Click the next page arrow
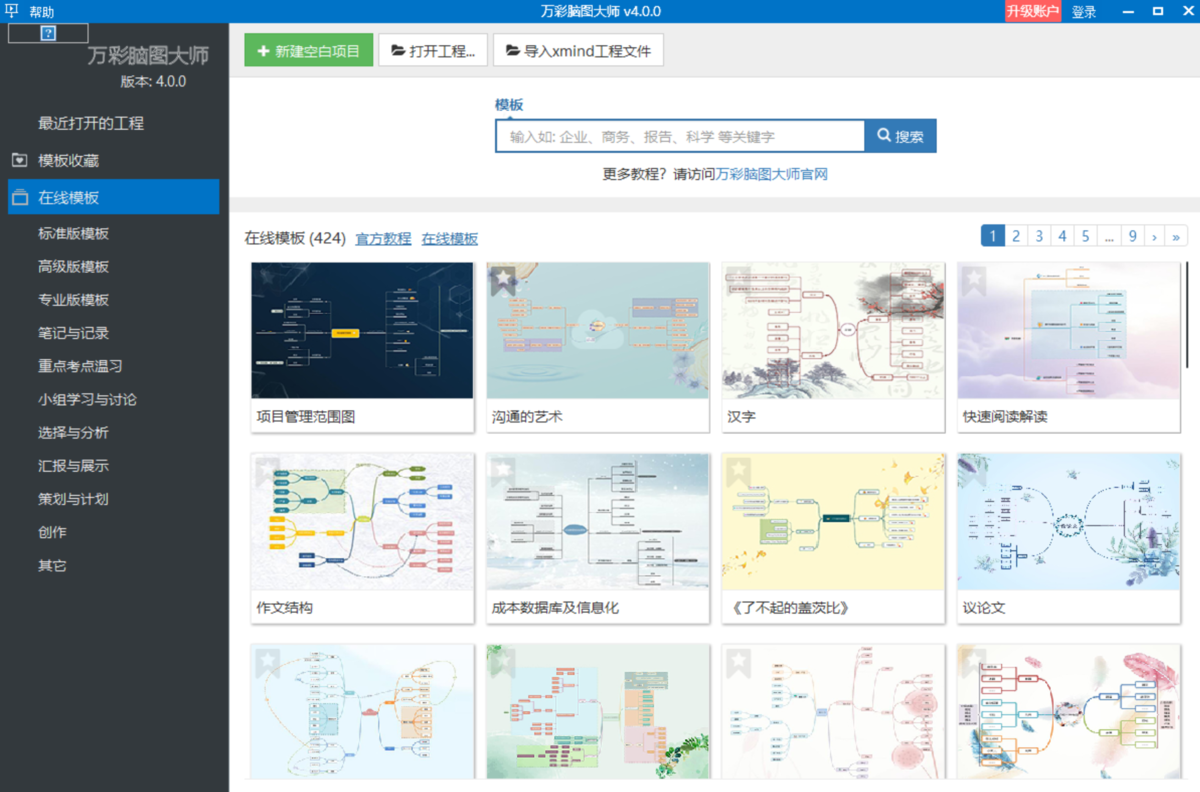The width and height of the screenshot is (1200, 792). tap(1154, 236)
